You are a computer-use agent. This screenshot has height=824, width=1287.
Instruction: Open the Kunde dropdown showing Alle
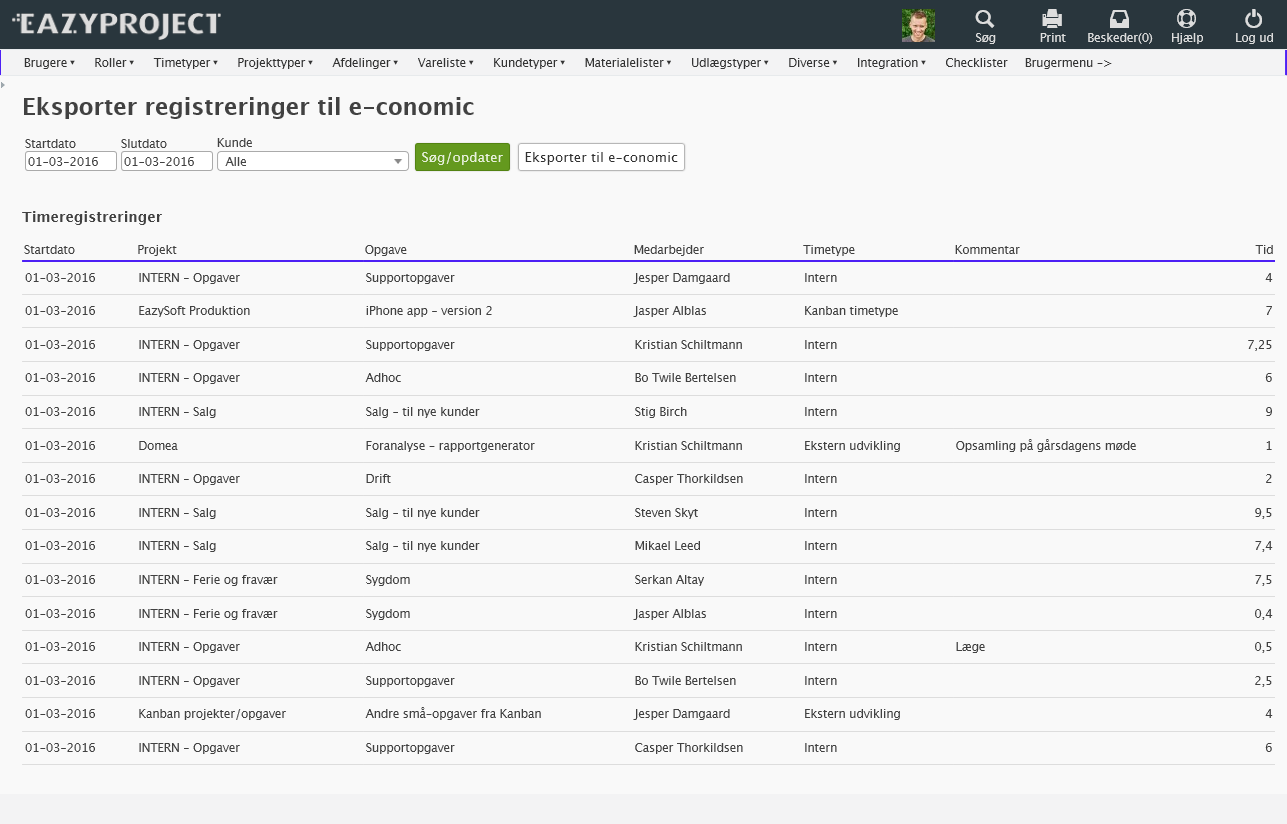click(312, 161)
